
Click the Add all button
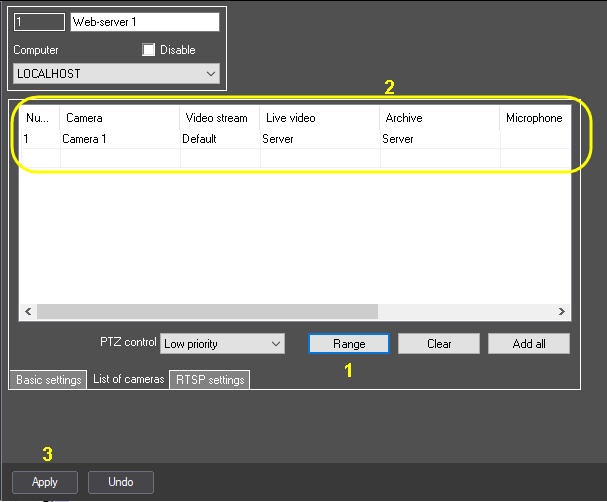(x=528, y=344)
